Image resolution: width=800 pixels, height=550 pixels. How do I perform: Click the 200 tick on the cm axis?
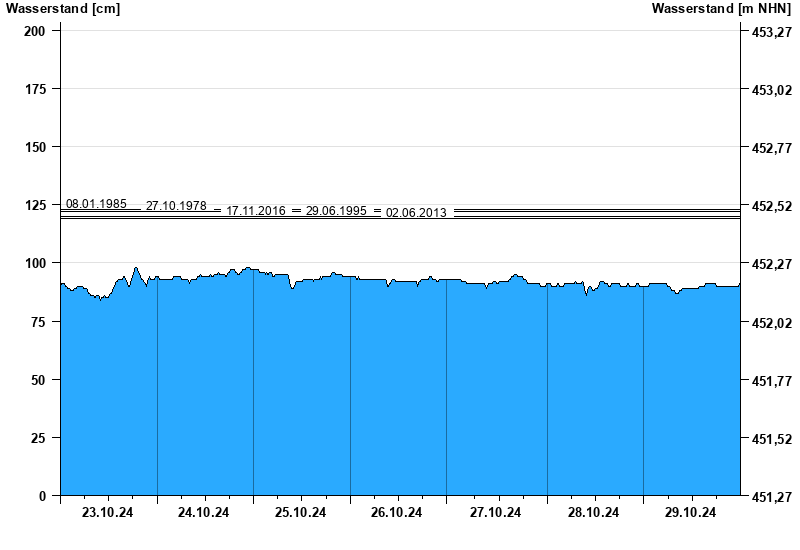35,31
